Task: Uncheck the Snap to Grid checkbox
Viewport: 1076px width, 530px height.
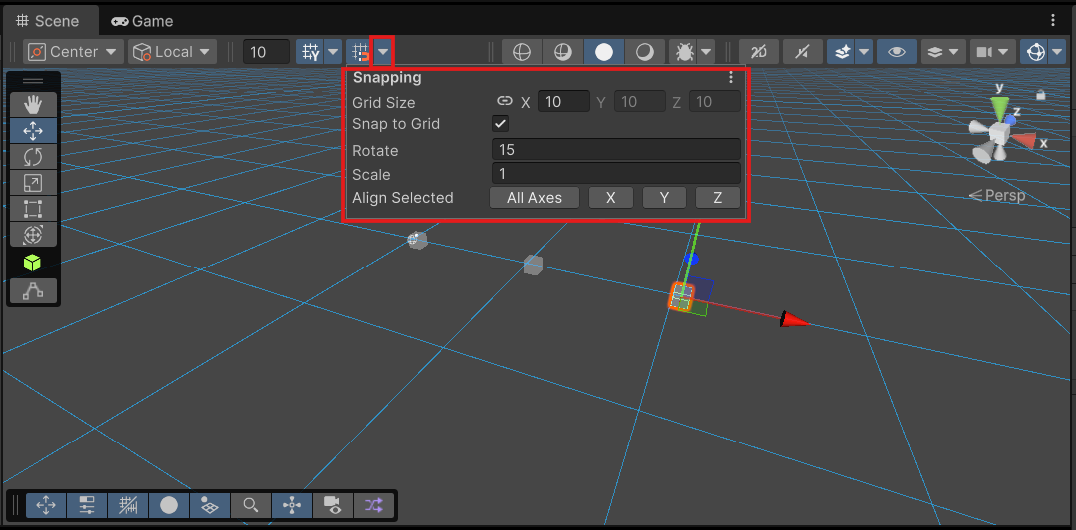Action: click(501, 124)
